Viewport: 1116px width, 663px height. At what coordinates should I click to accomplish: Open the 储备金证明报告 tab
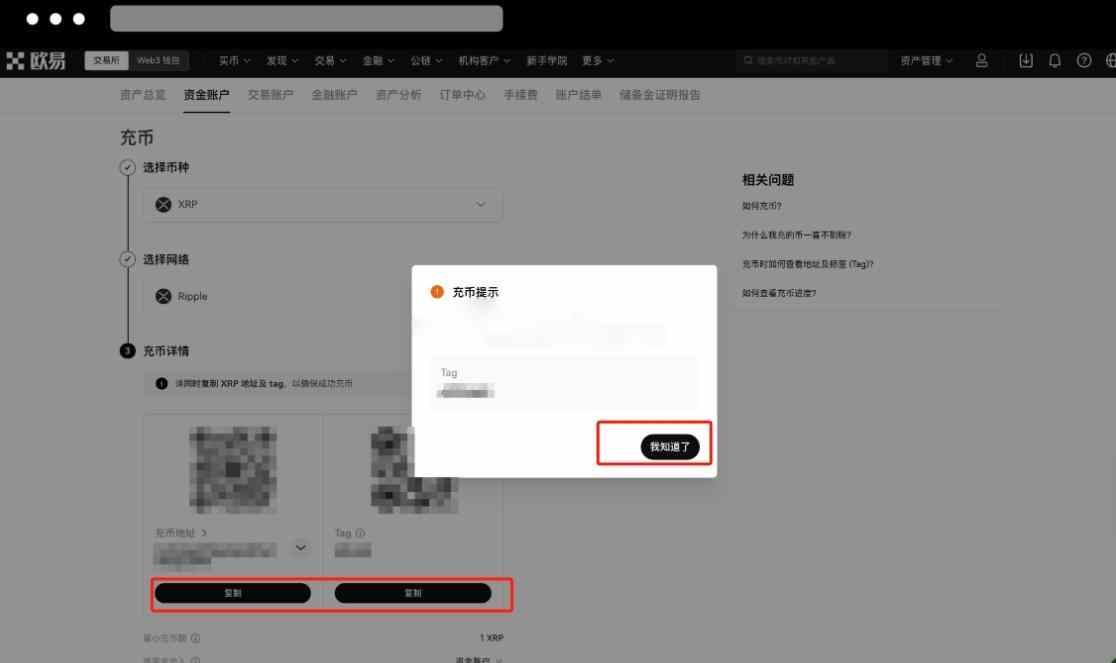pos(660,95)
